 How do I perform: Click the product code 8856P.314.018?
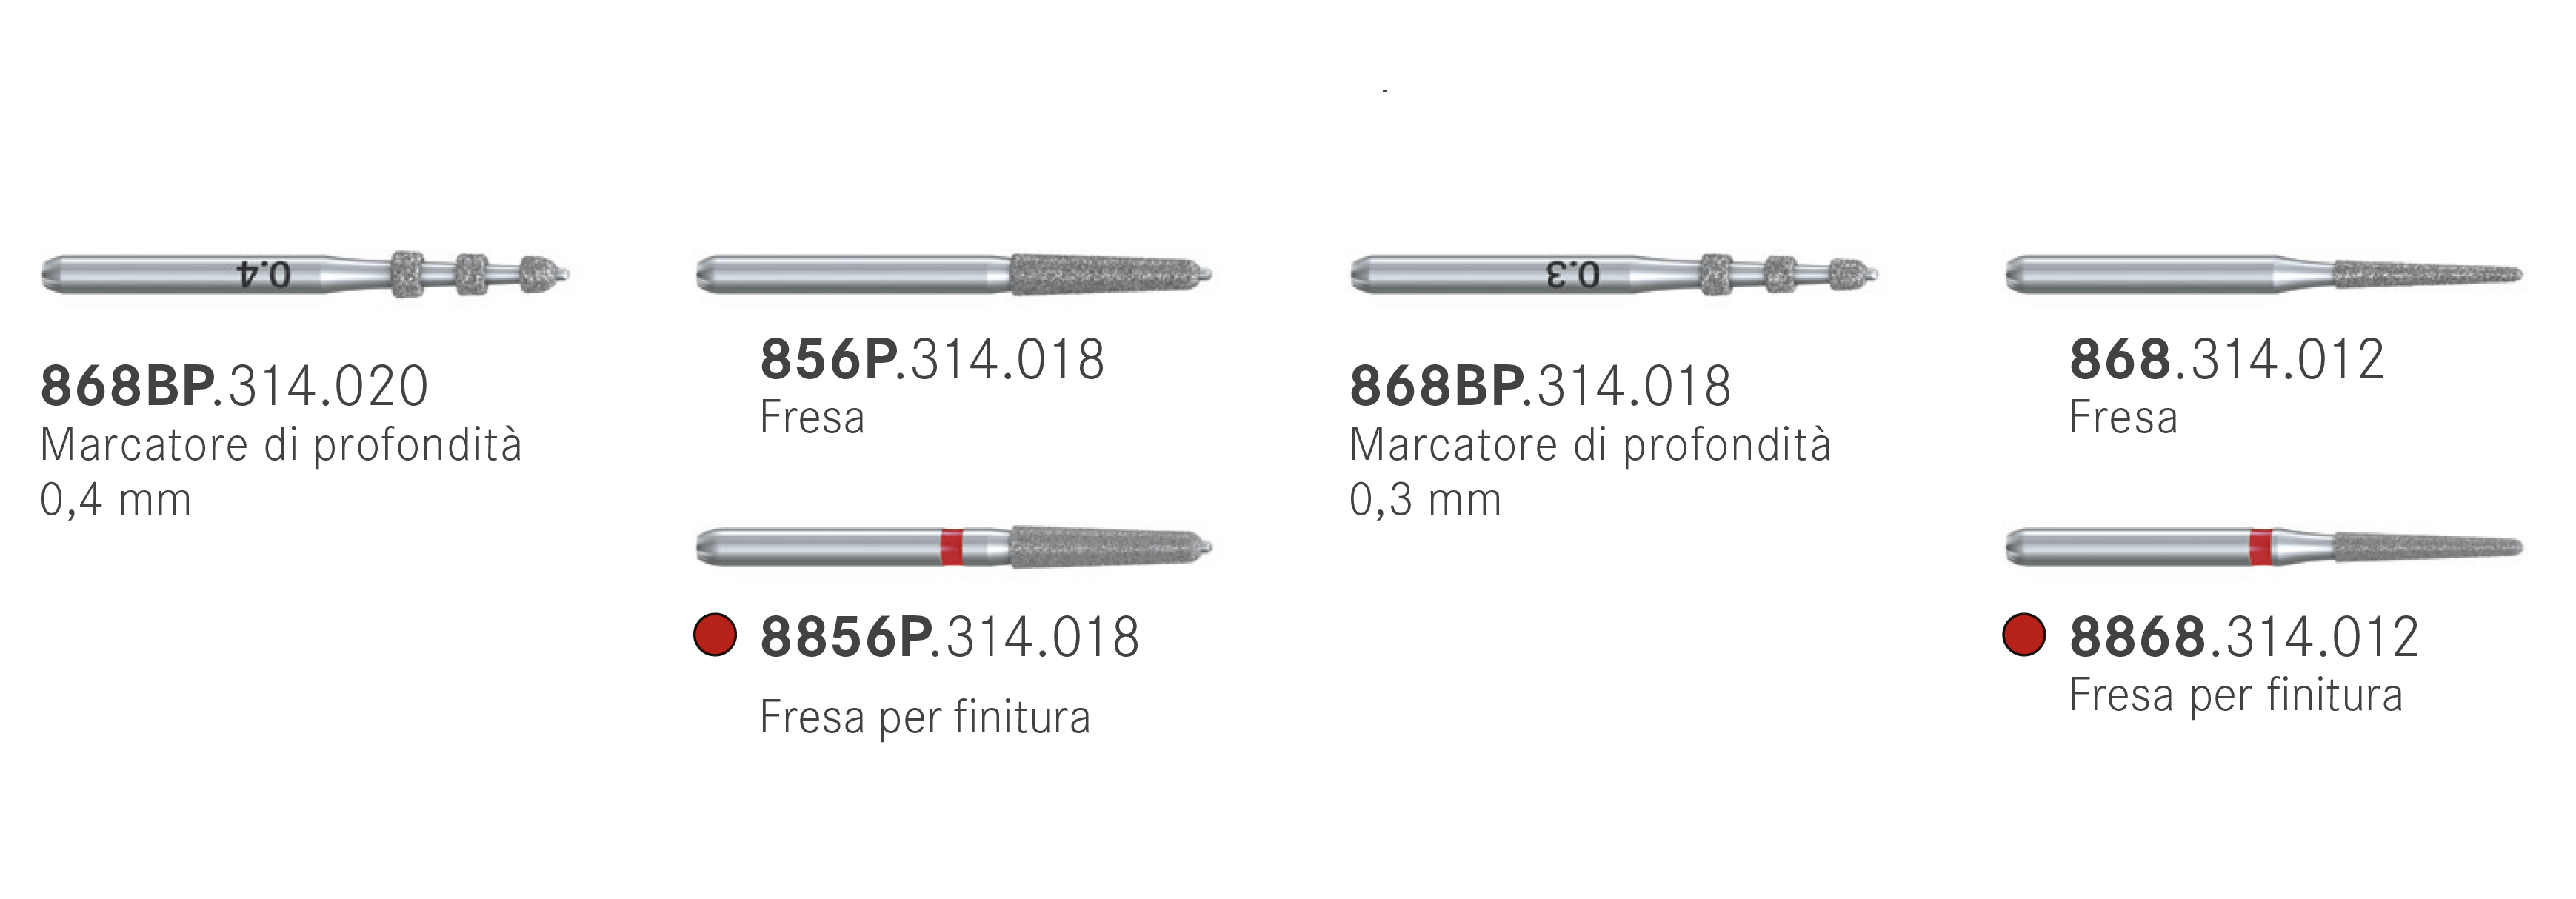pyautogui.click(x=950, y=637)
